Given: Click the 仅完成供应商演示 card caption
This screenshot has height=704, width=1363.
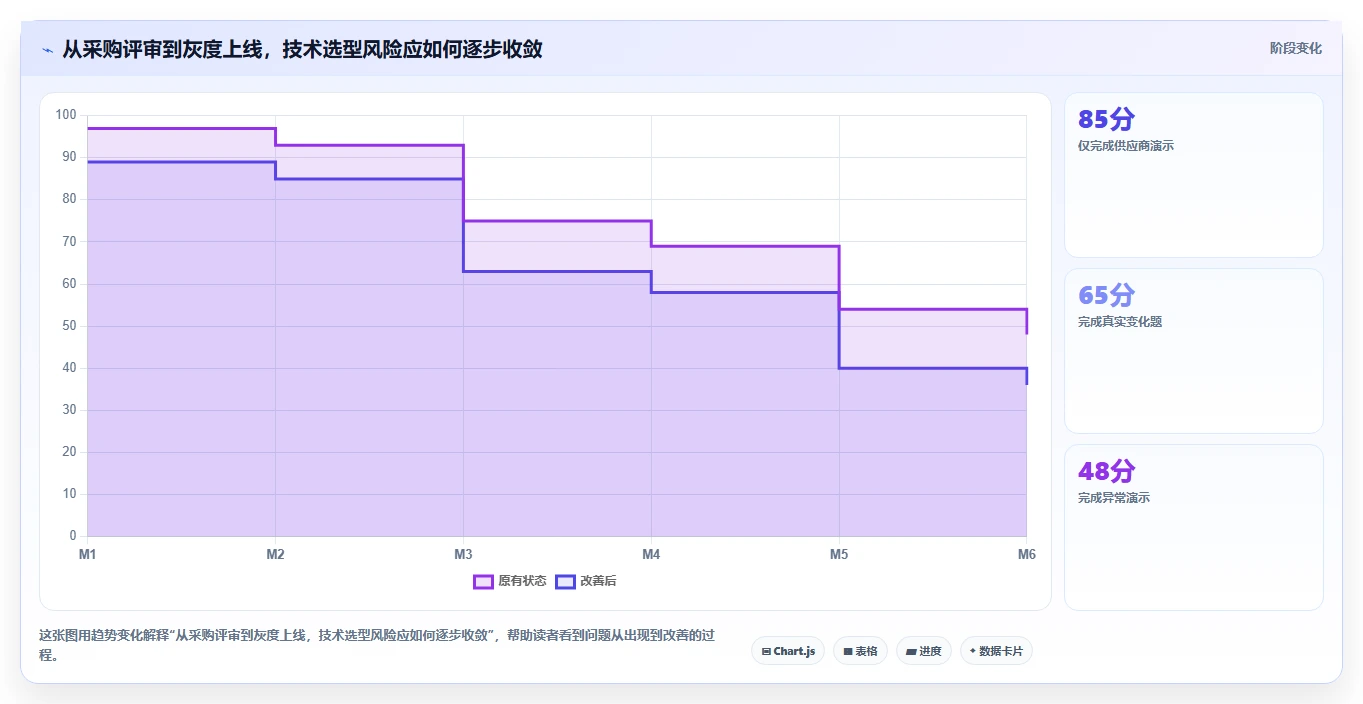Looking at the screenshot, I should pyautogui.click(x=1126, y=146).
